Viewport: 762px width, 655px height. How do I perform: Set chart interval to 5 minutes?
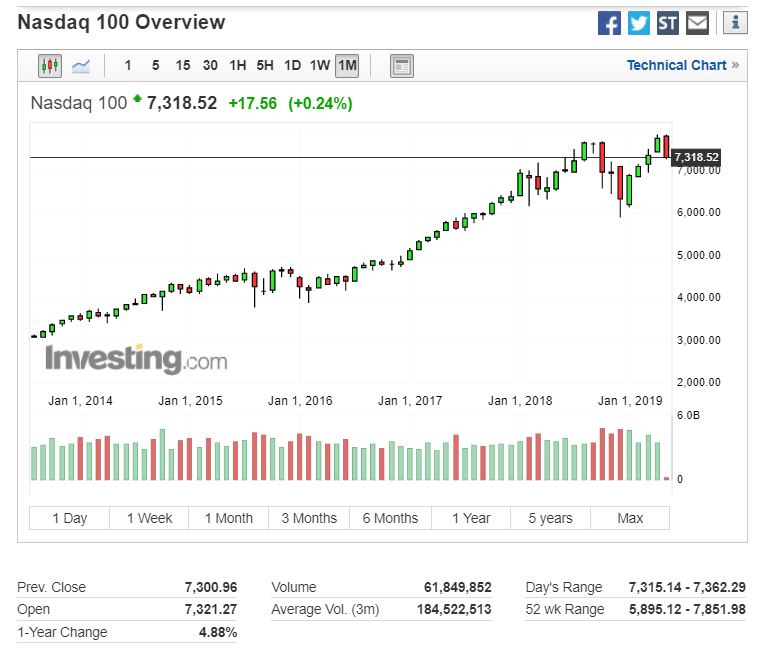click(x=156, y=66)
